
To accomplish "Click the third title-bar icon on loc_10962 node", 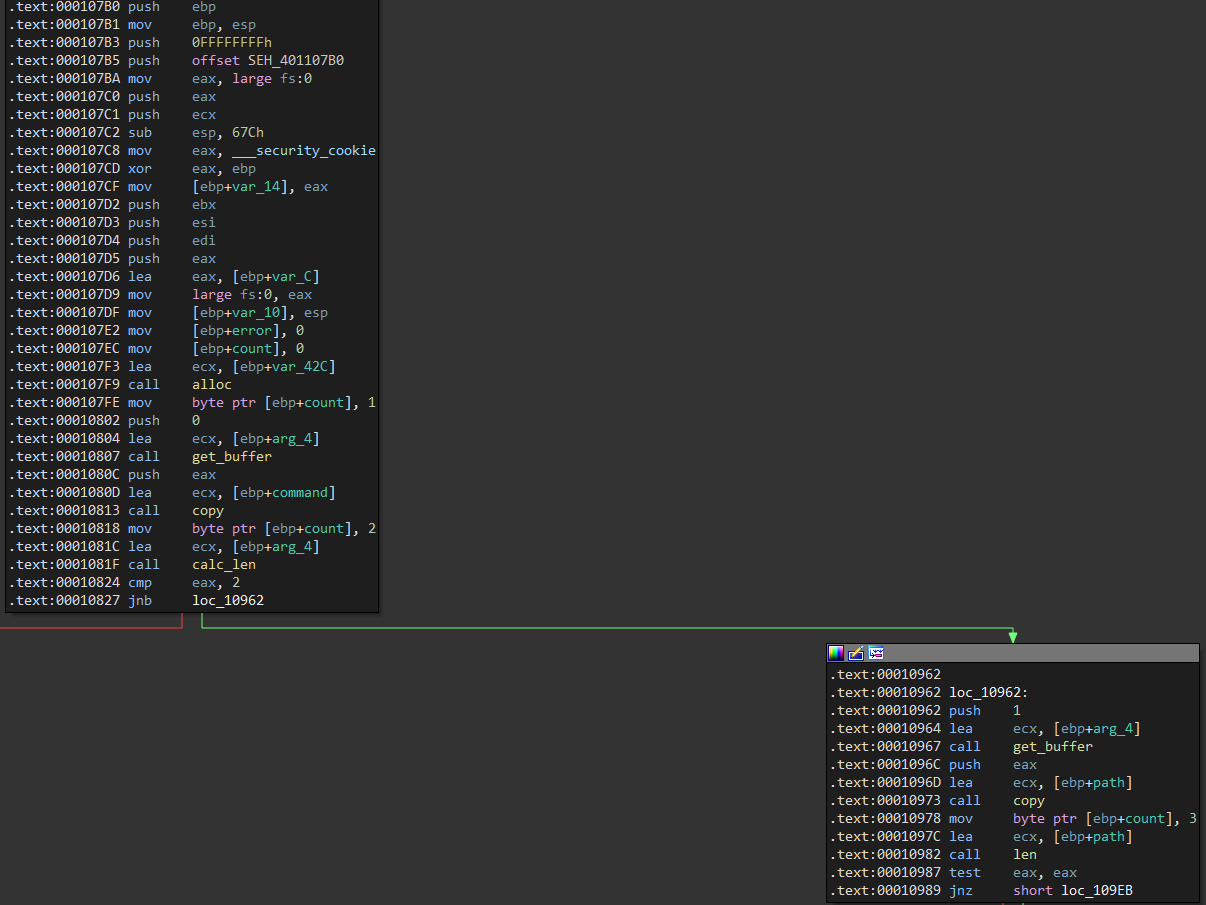I will click(x=876, y=653).
